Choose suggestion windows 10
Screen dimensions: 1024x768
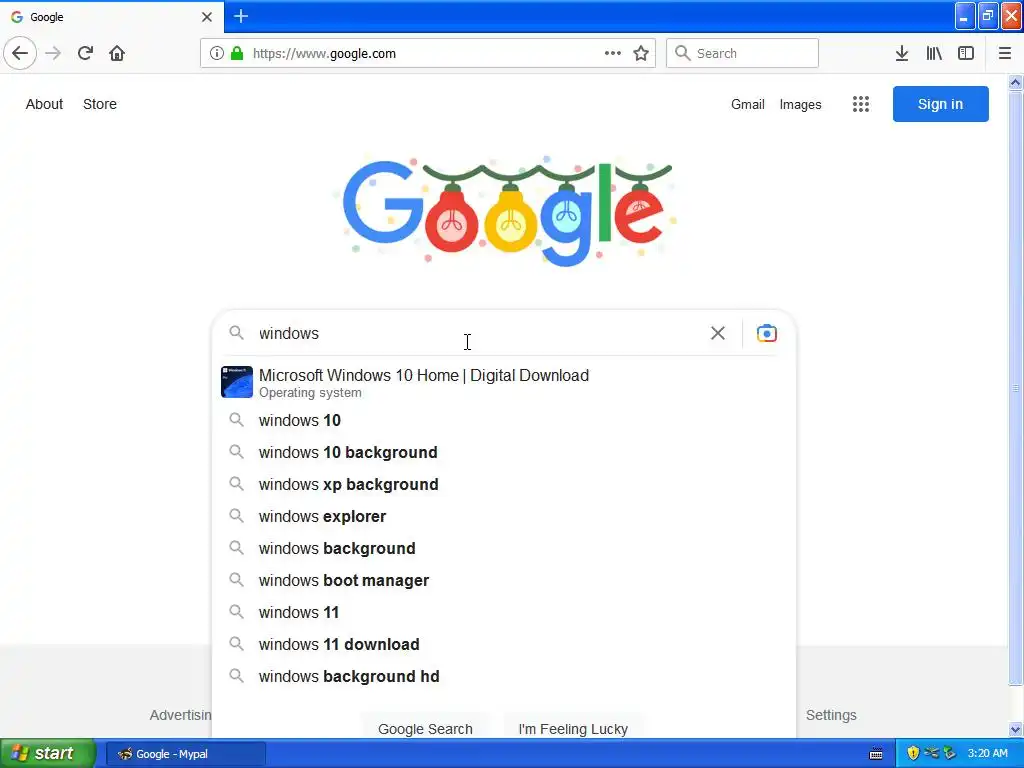504,421
